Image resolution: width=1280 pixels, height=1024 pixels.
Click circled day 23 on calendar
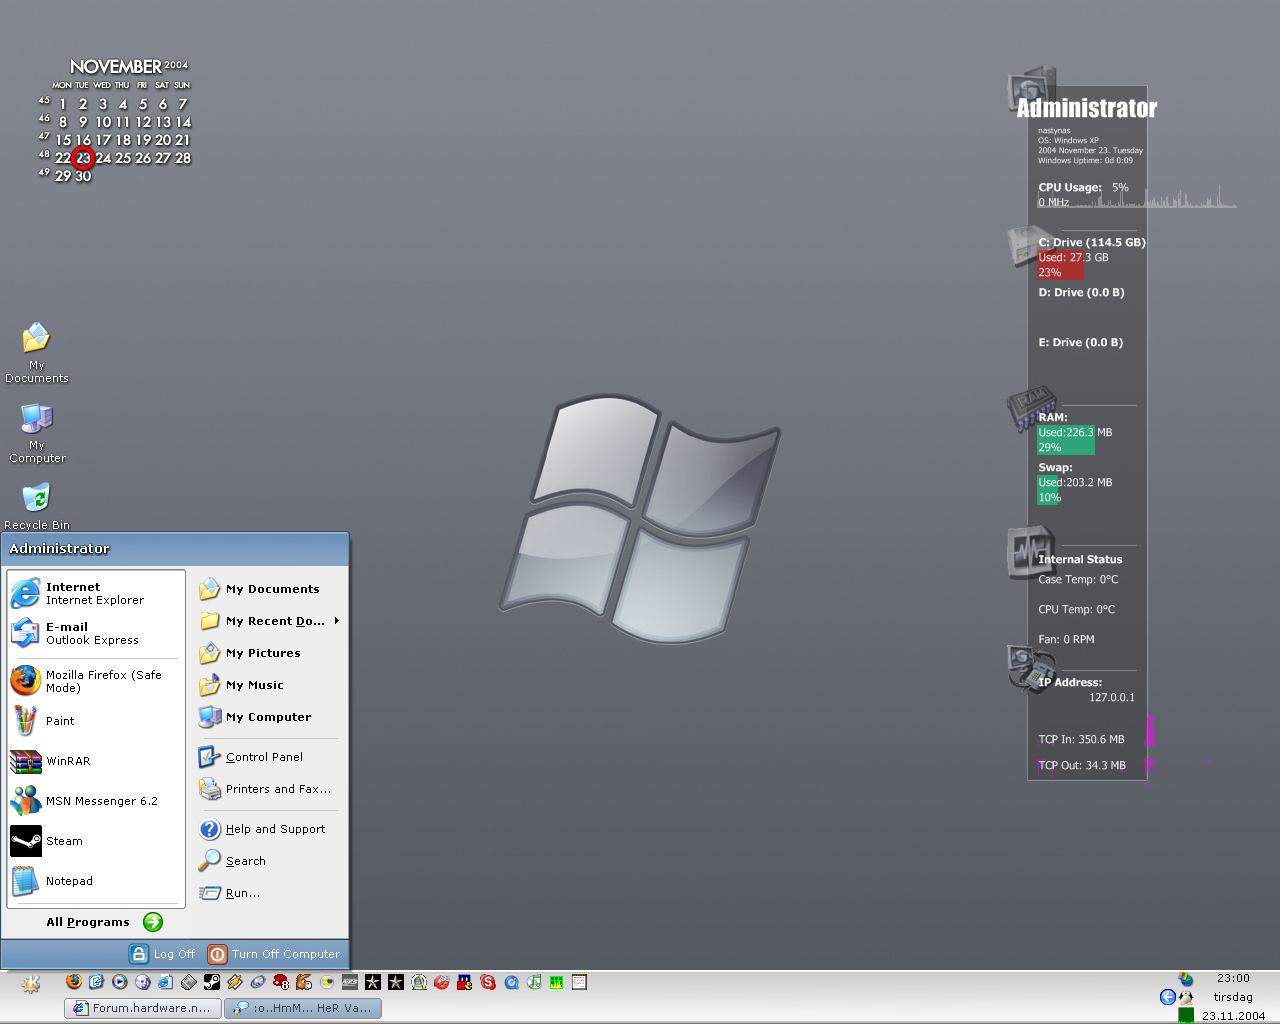(83, 158)
